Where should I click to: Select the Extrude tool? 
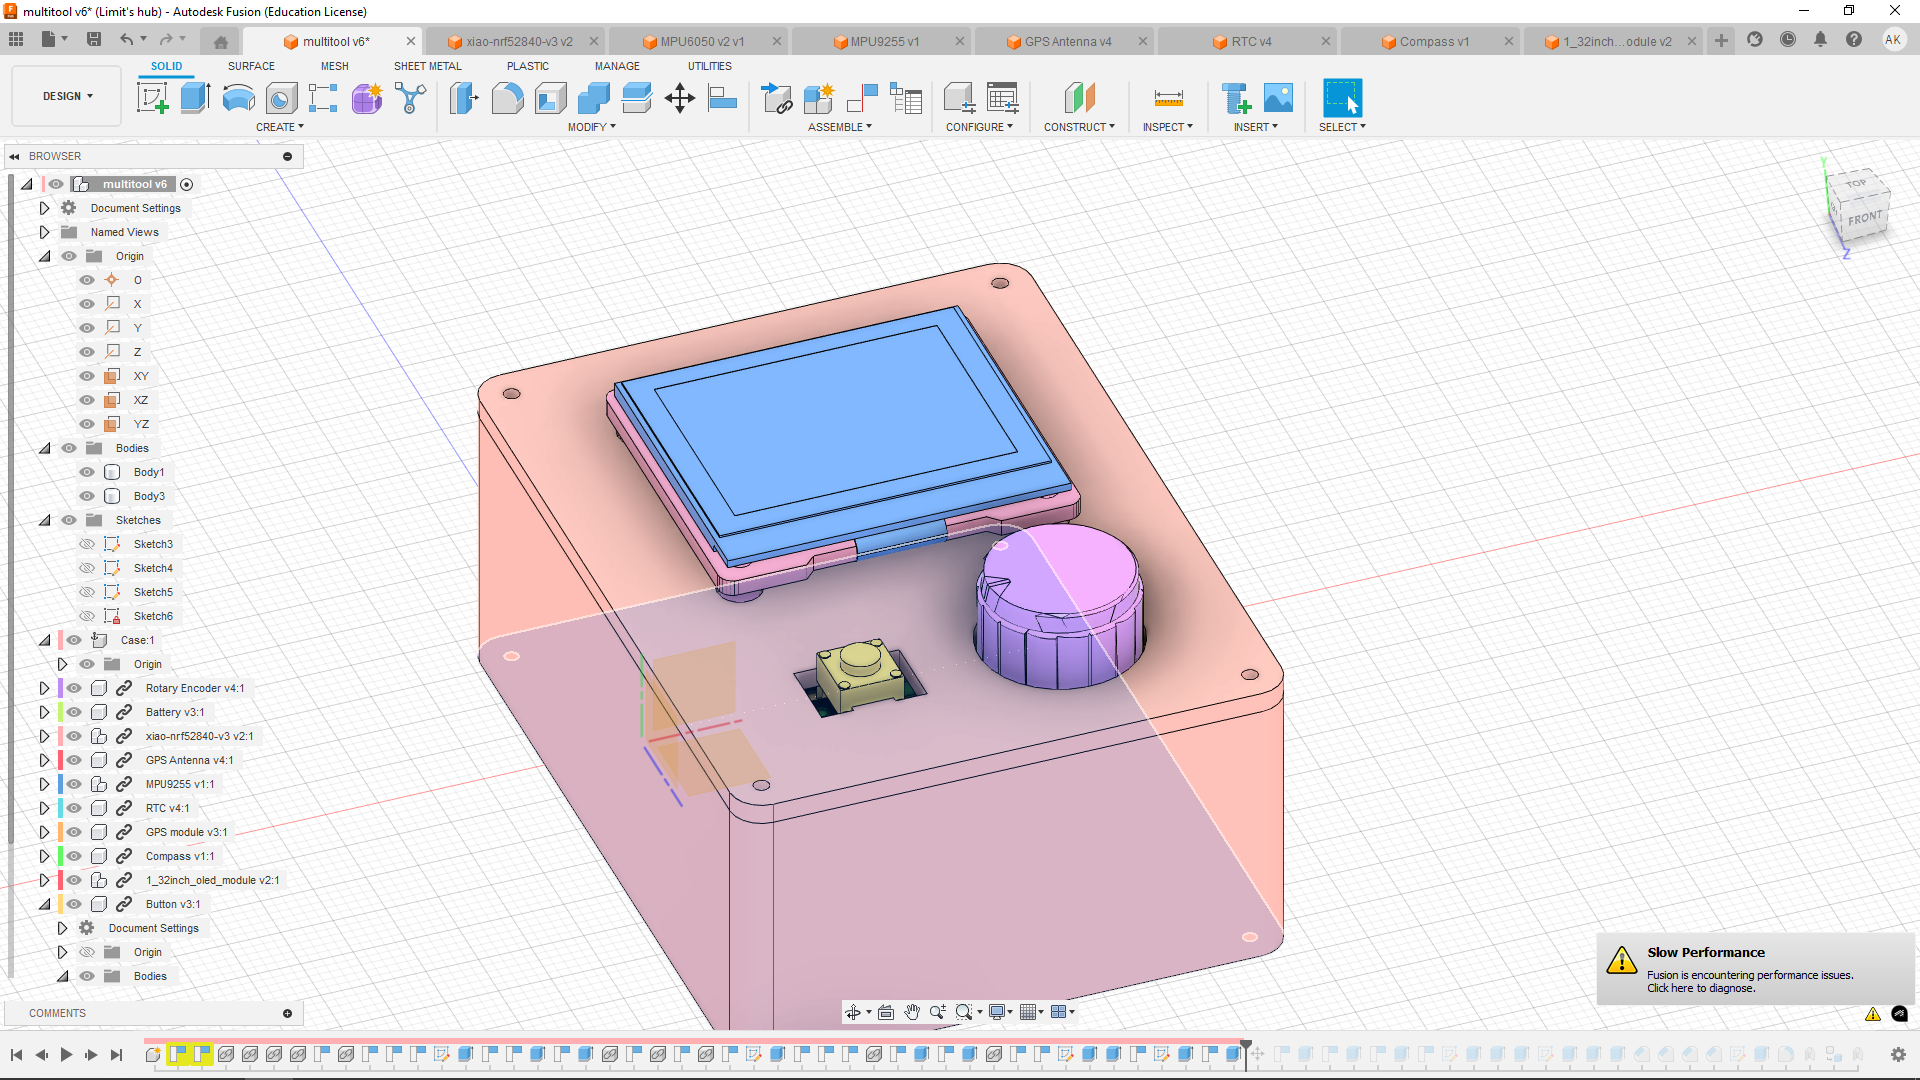point(195,98)
